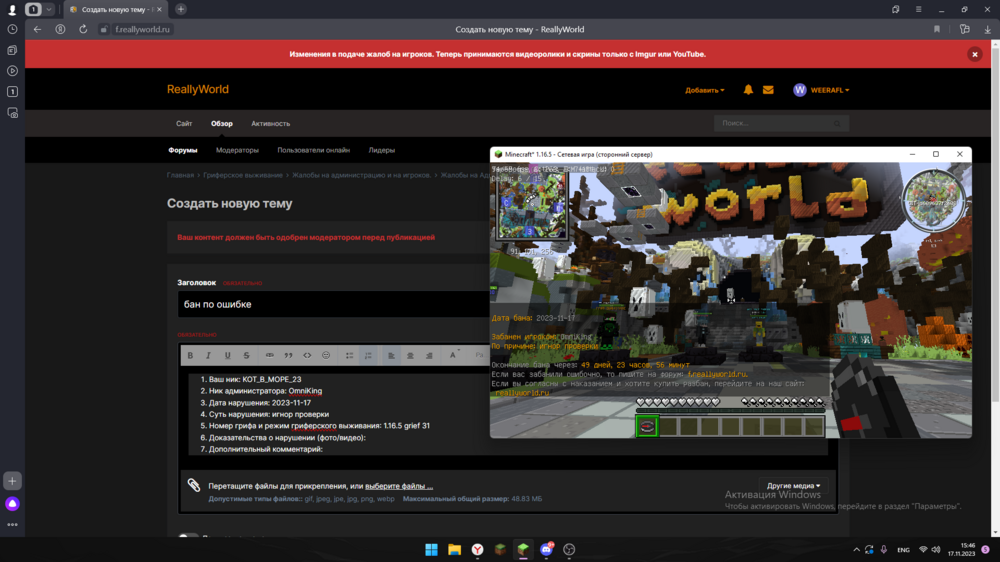Insert a quote block in the editor
Viewport: 1000px width, 562px height.
288,355
